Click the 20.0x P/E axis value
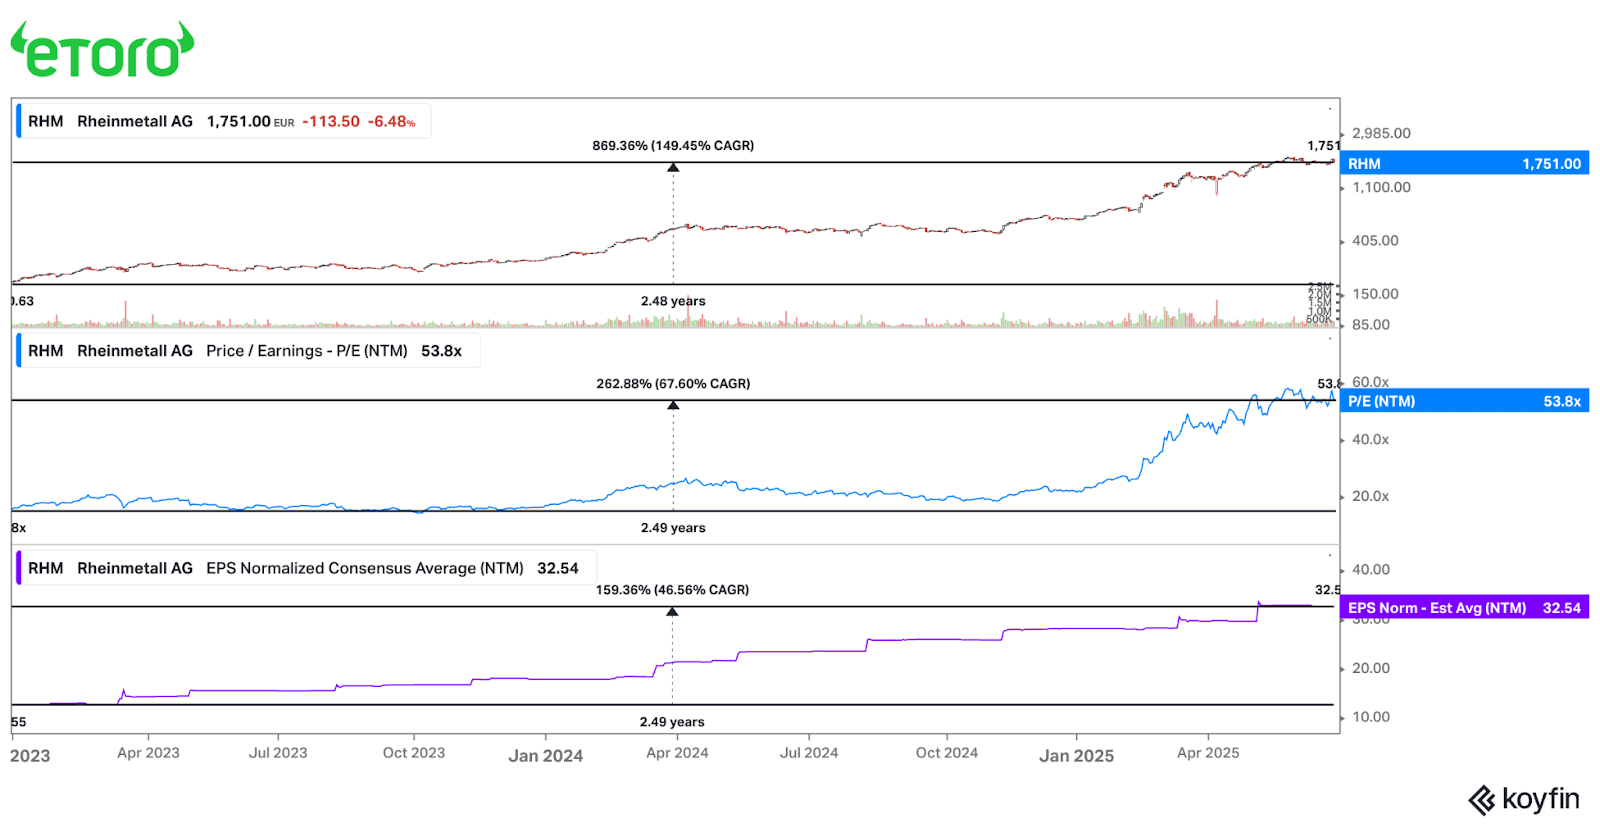This screenshot has height=827, width=1600. 1370,497
